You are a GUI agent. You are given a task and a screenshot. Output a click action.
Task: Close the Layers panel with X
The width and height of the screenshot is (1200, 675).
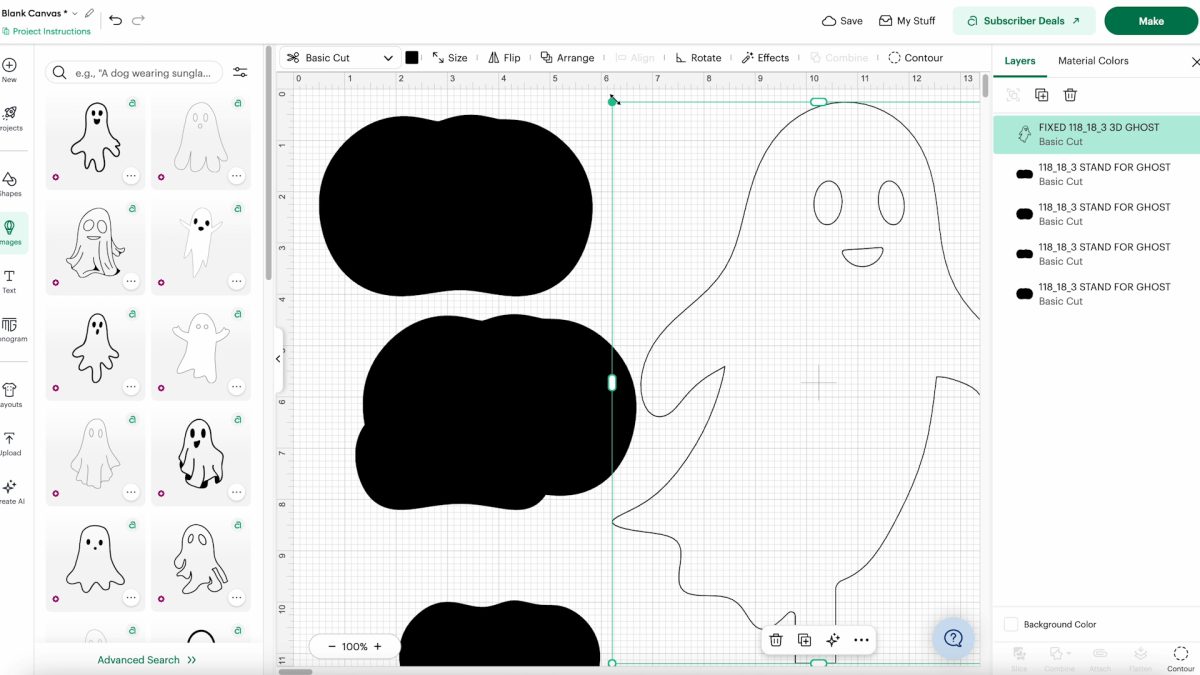[1195, 61]
